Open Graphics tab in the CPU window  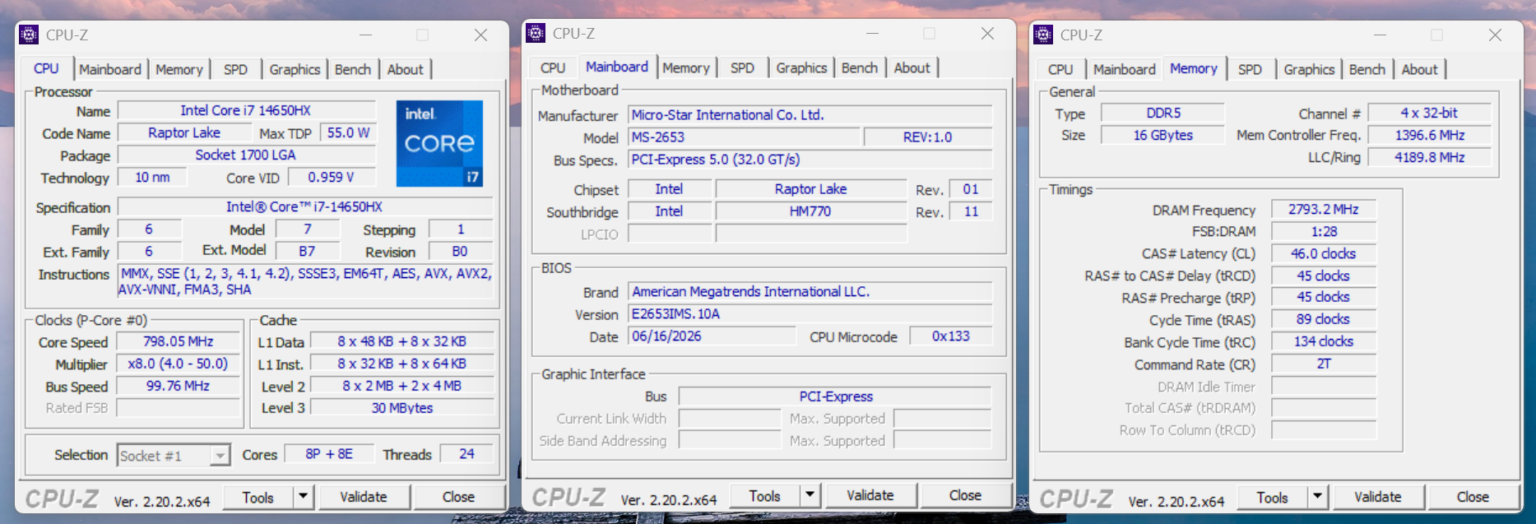[295, 69]
